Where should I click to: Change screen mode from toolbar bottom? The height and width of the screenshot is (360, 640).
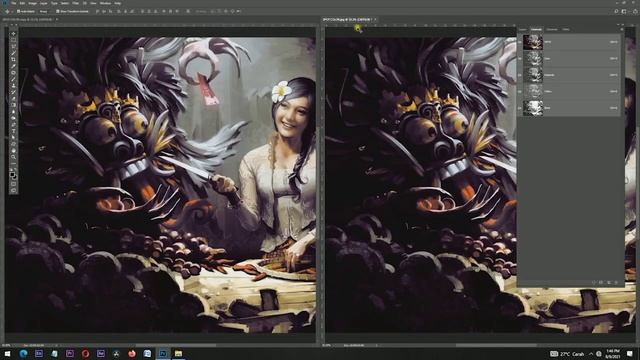[13, 191]
